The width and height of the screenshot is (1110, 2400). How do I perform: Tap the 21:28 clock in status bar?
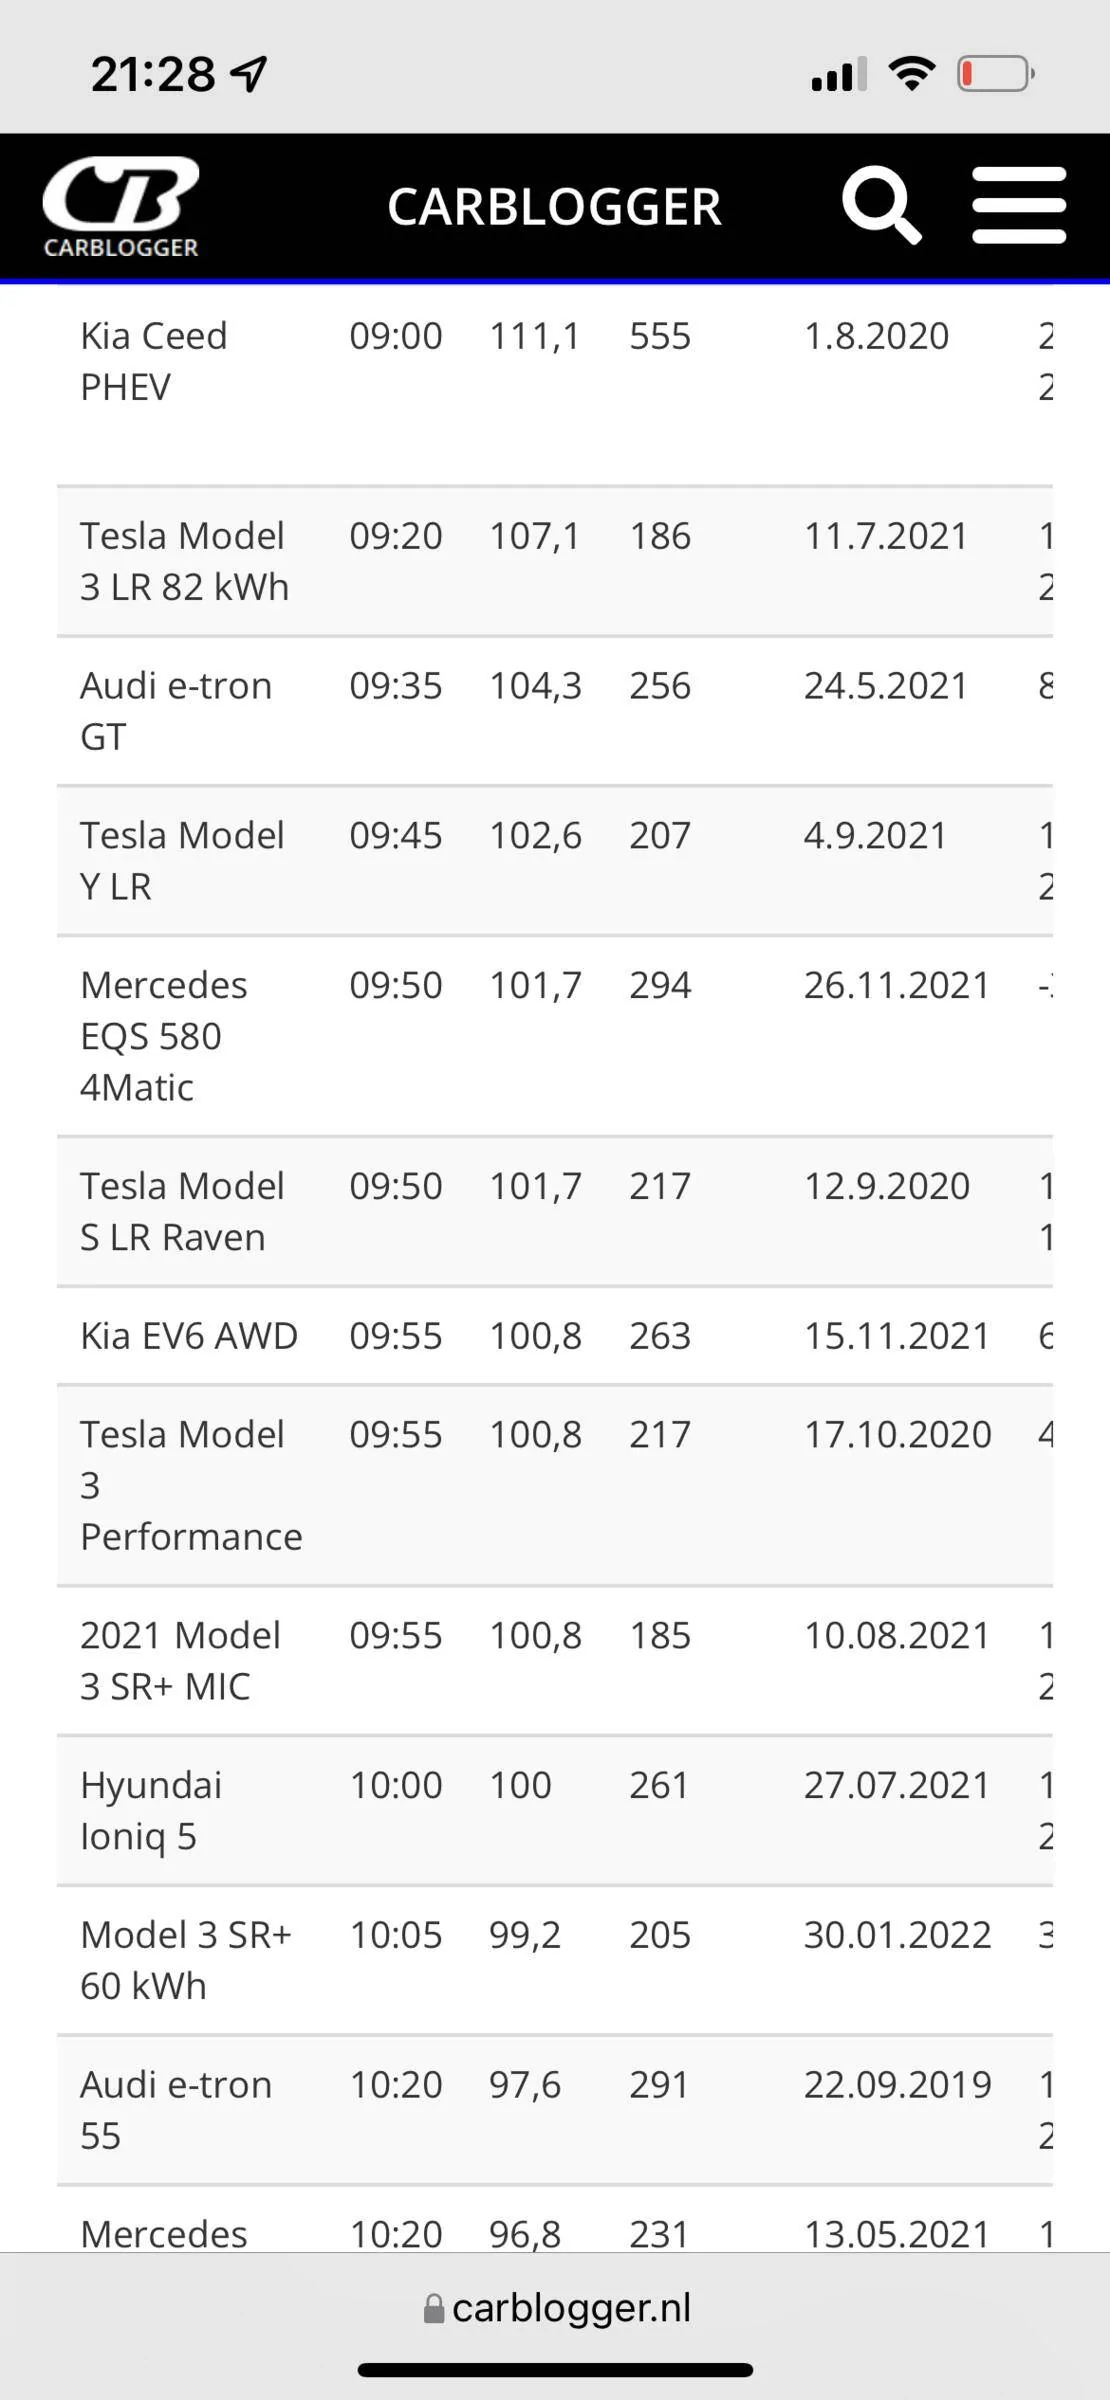tap(152, 74)
